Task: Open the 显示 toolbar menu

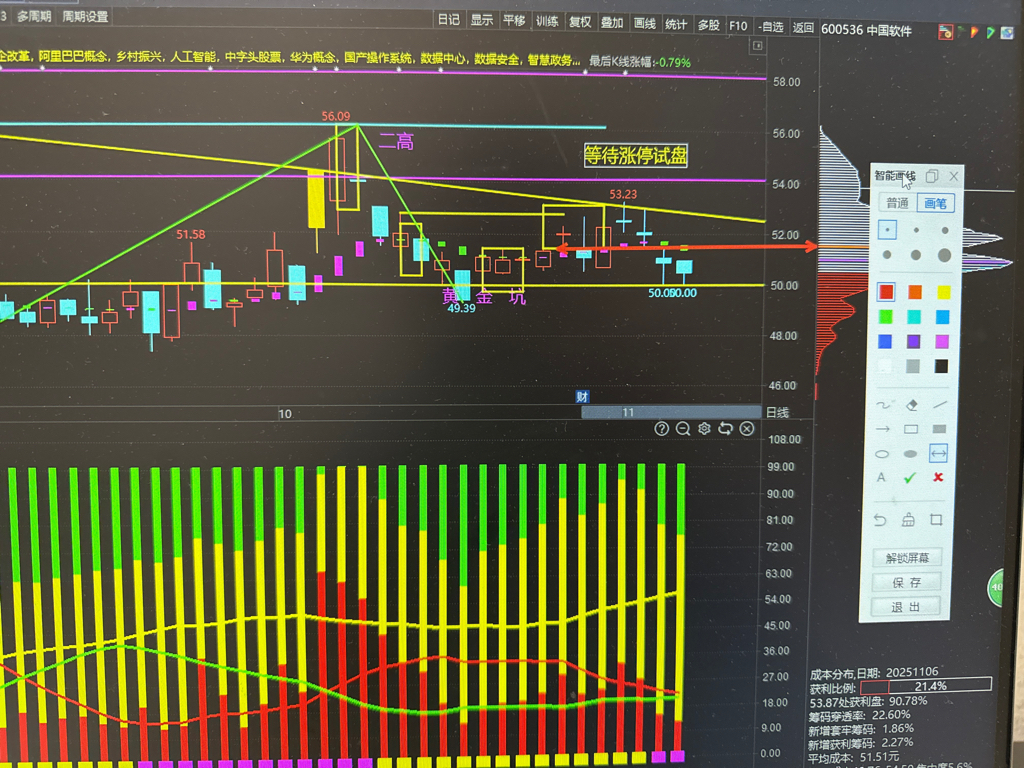Action: point(482,20)
